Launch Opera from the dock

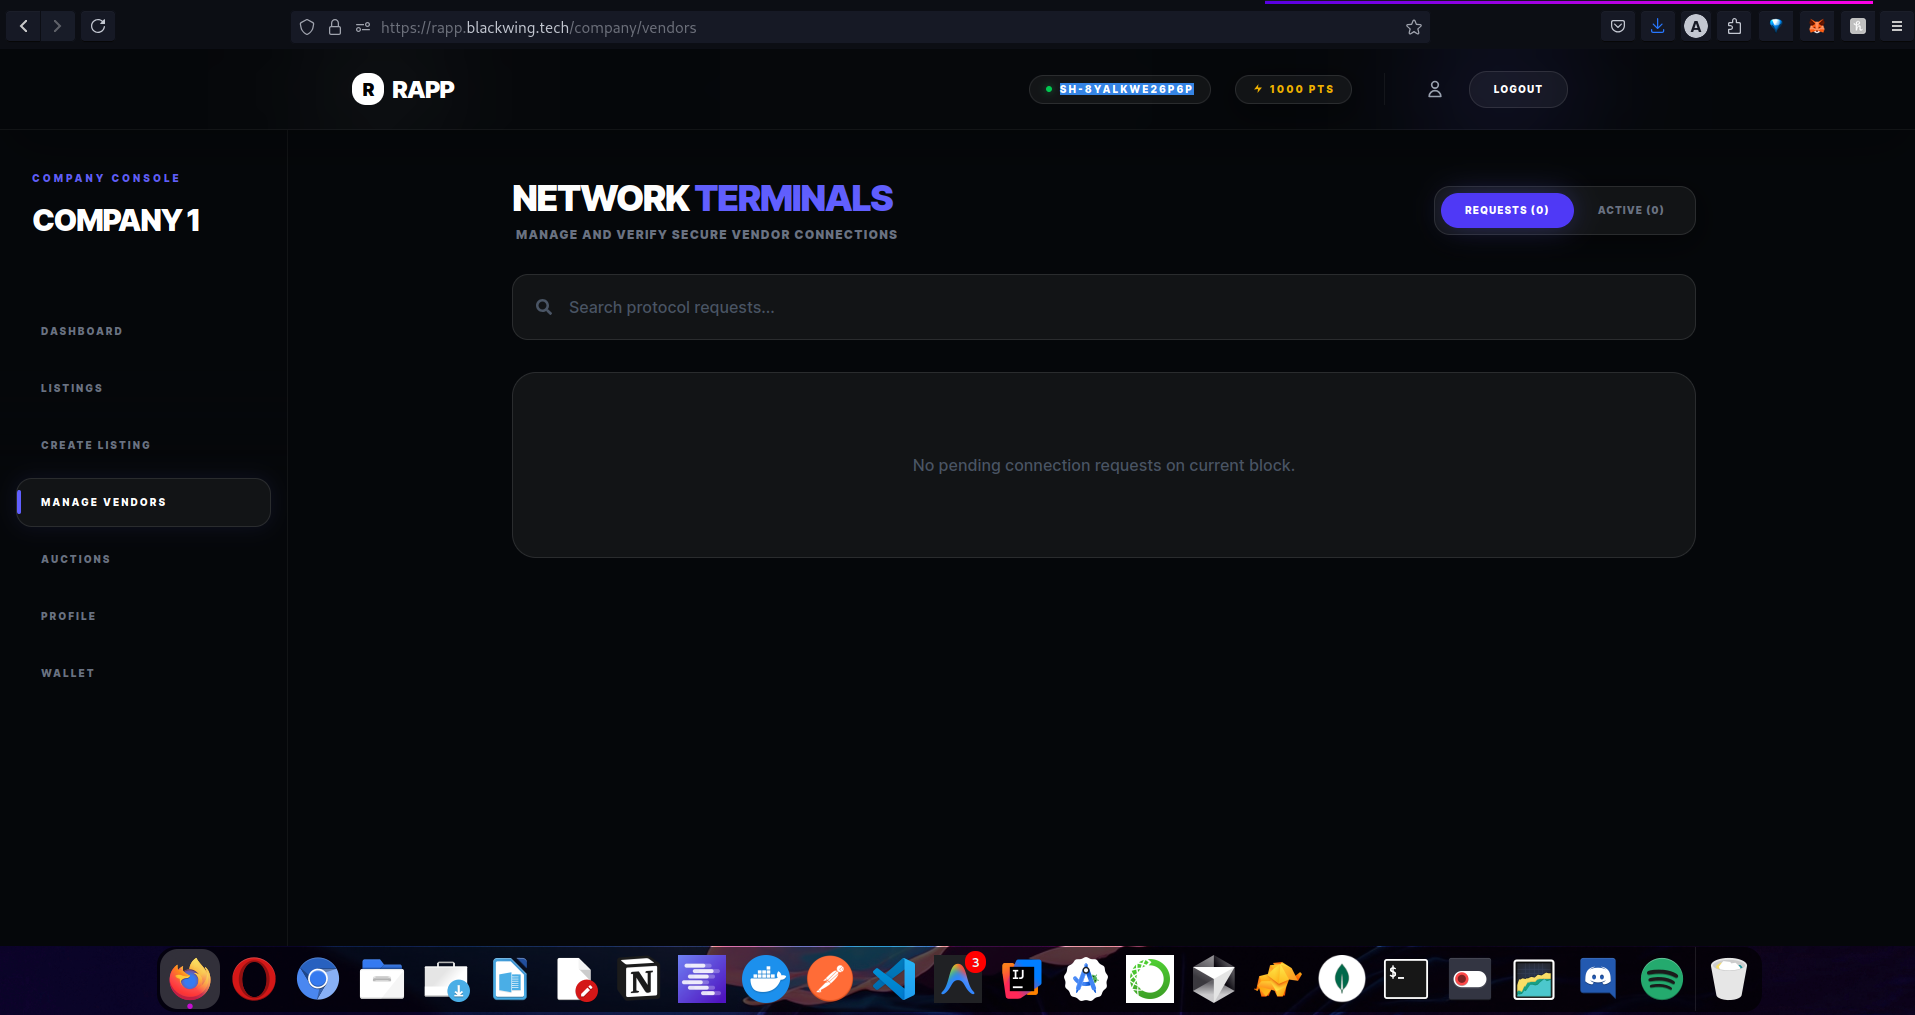[254, 979]
